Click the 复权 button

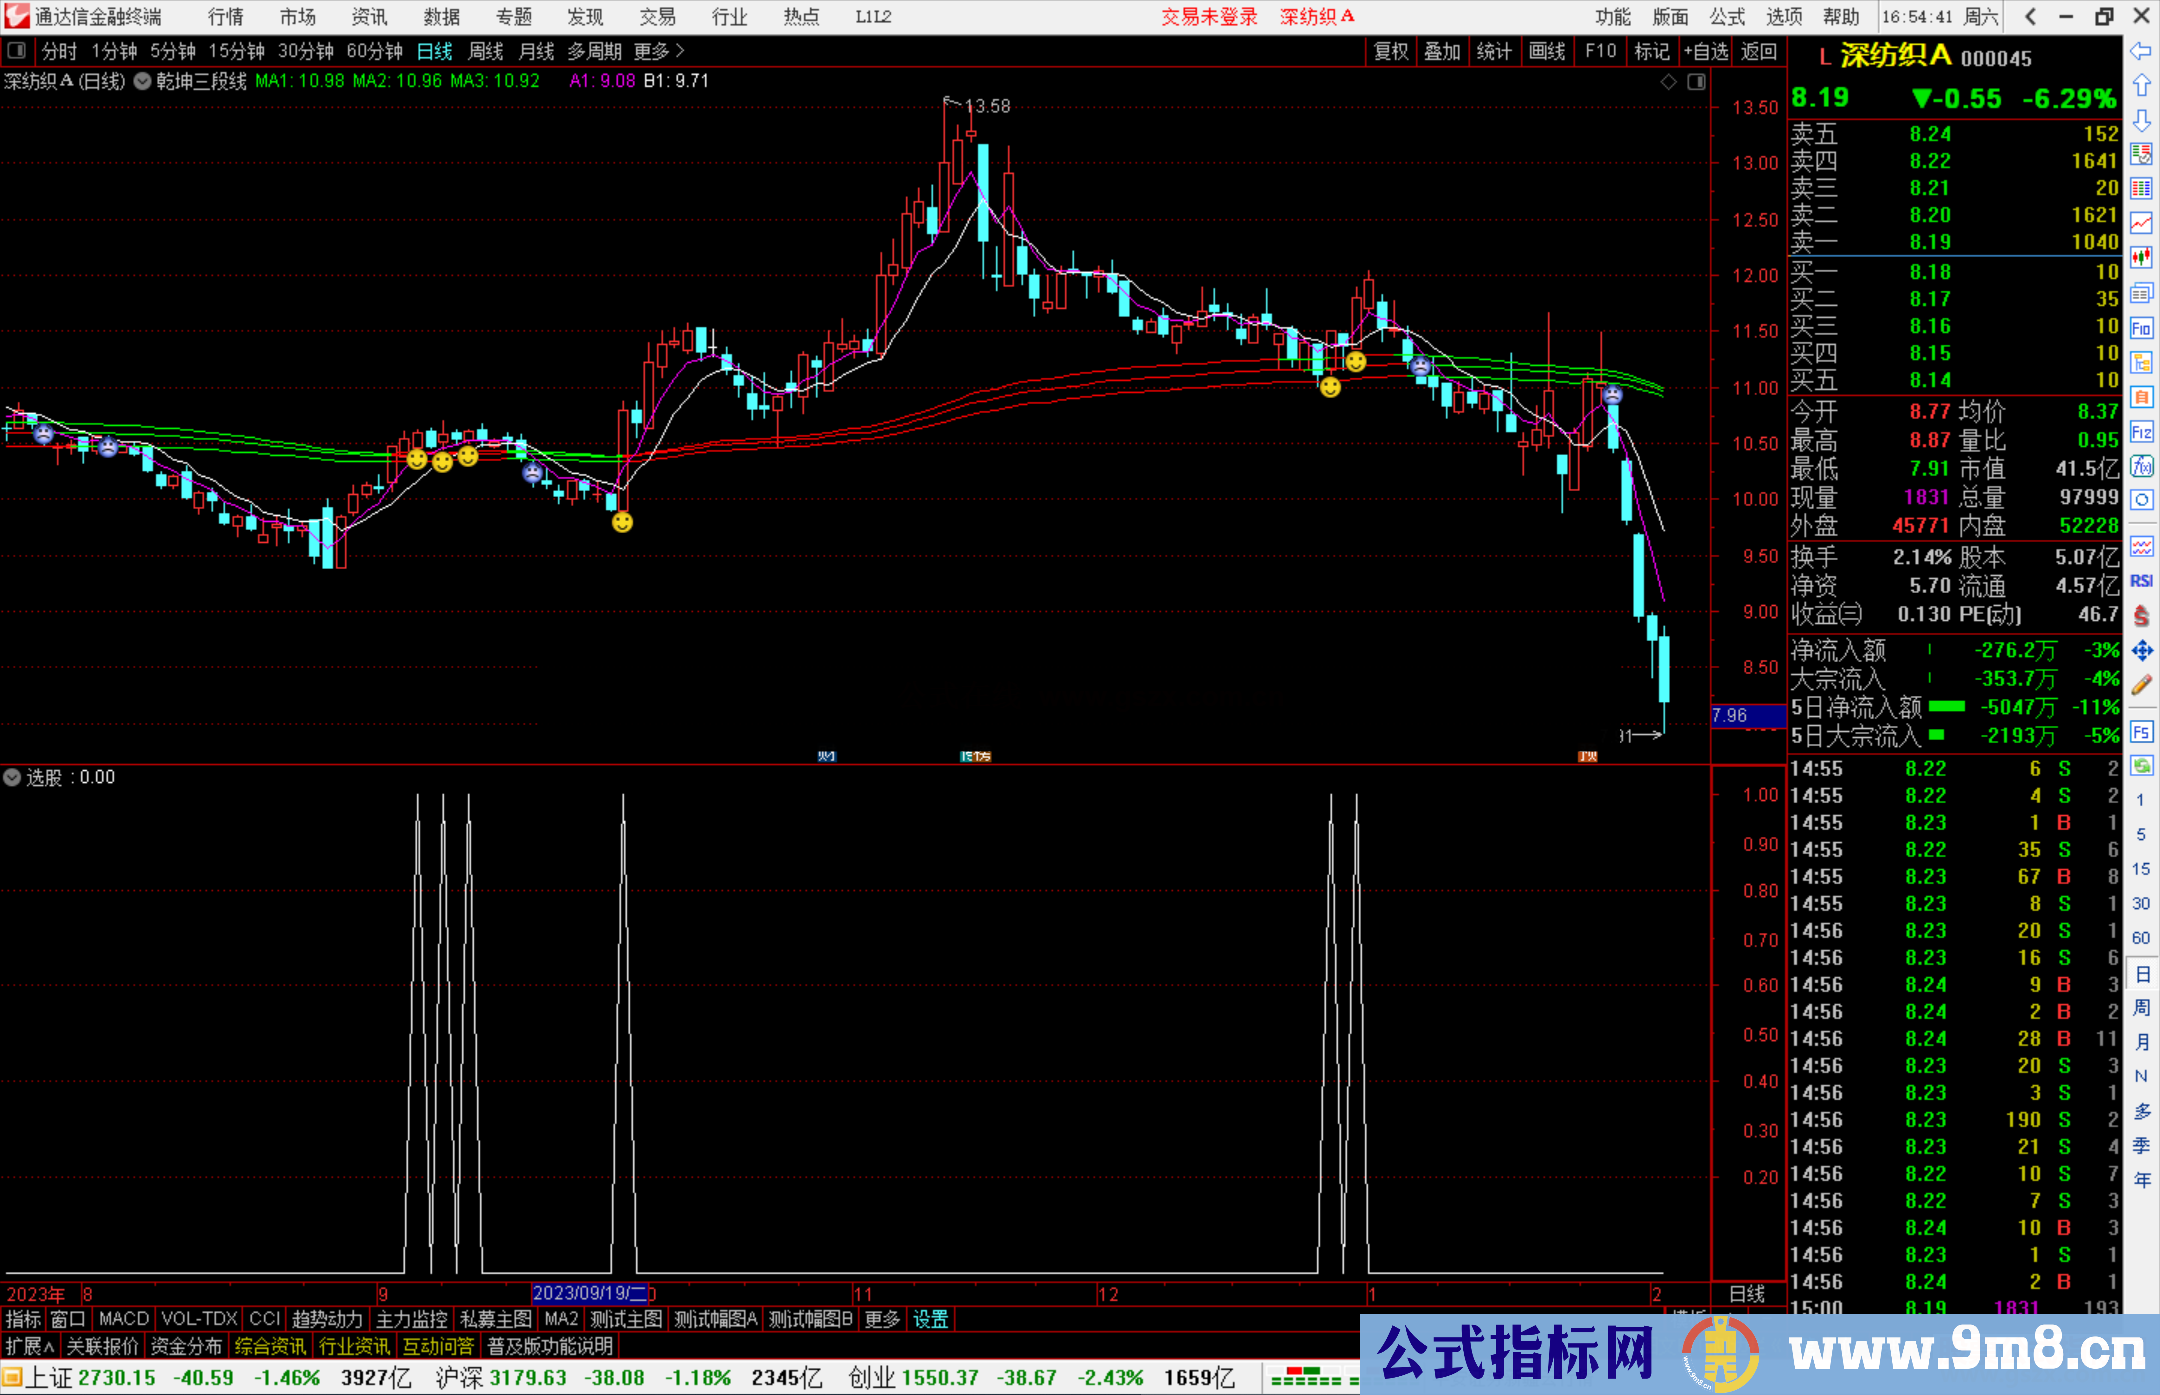1391,51
